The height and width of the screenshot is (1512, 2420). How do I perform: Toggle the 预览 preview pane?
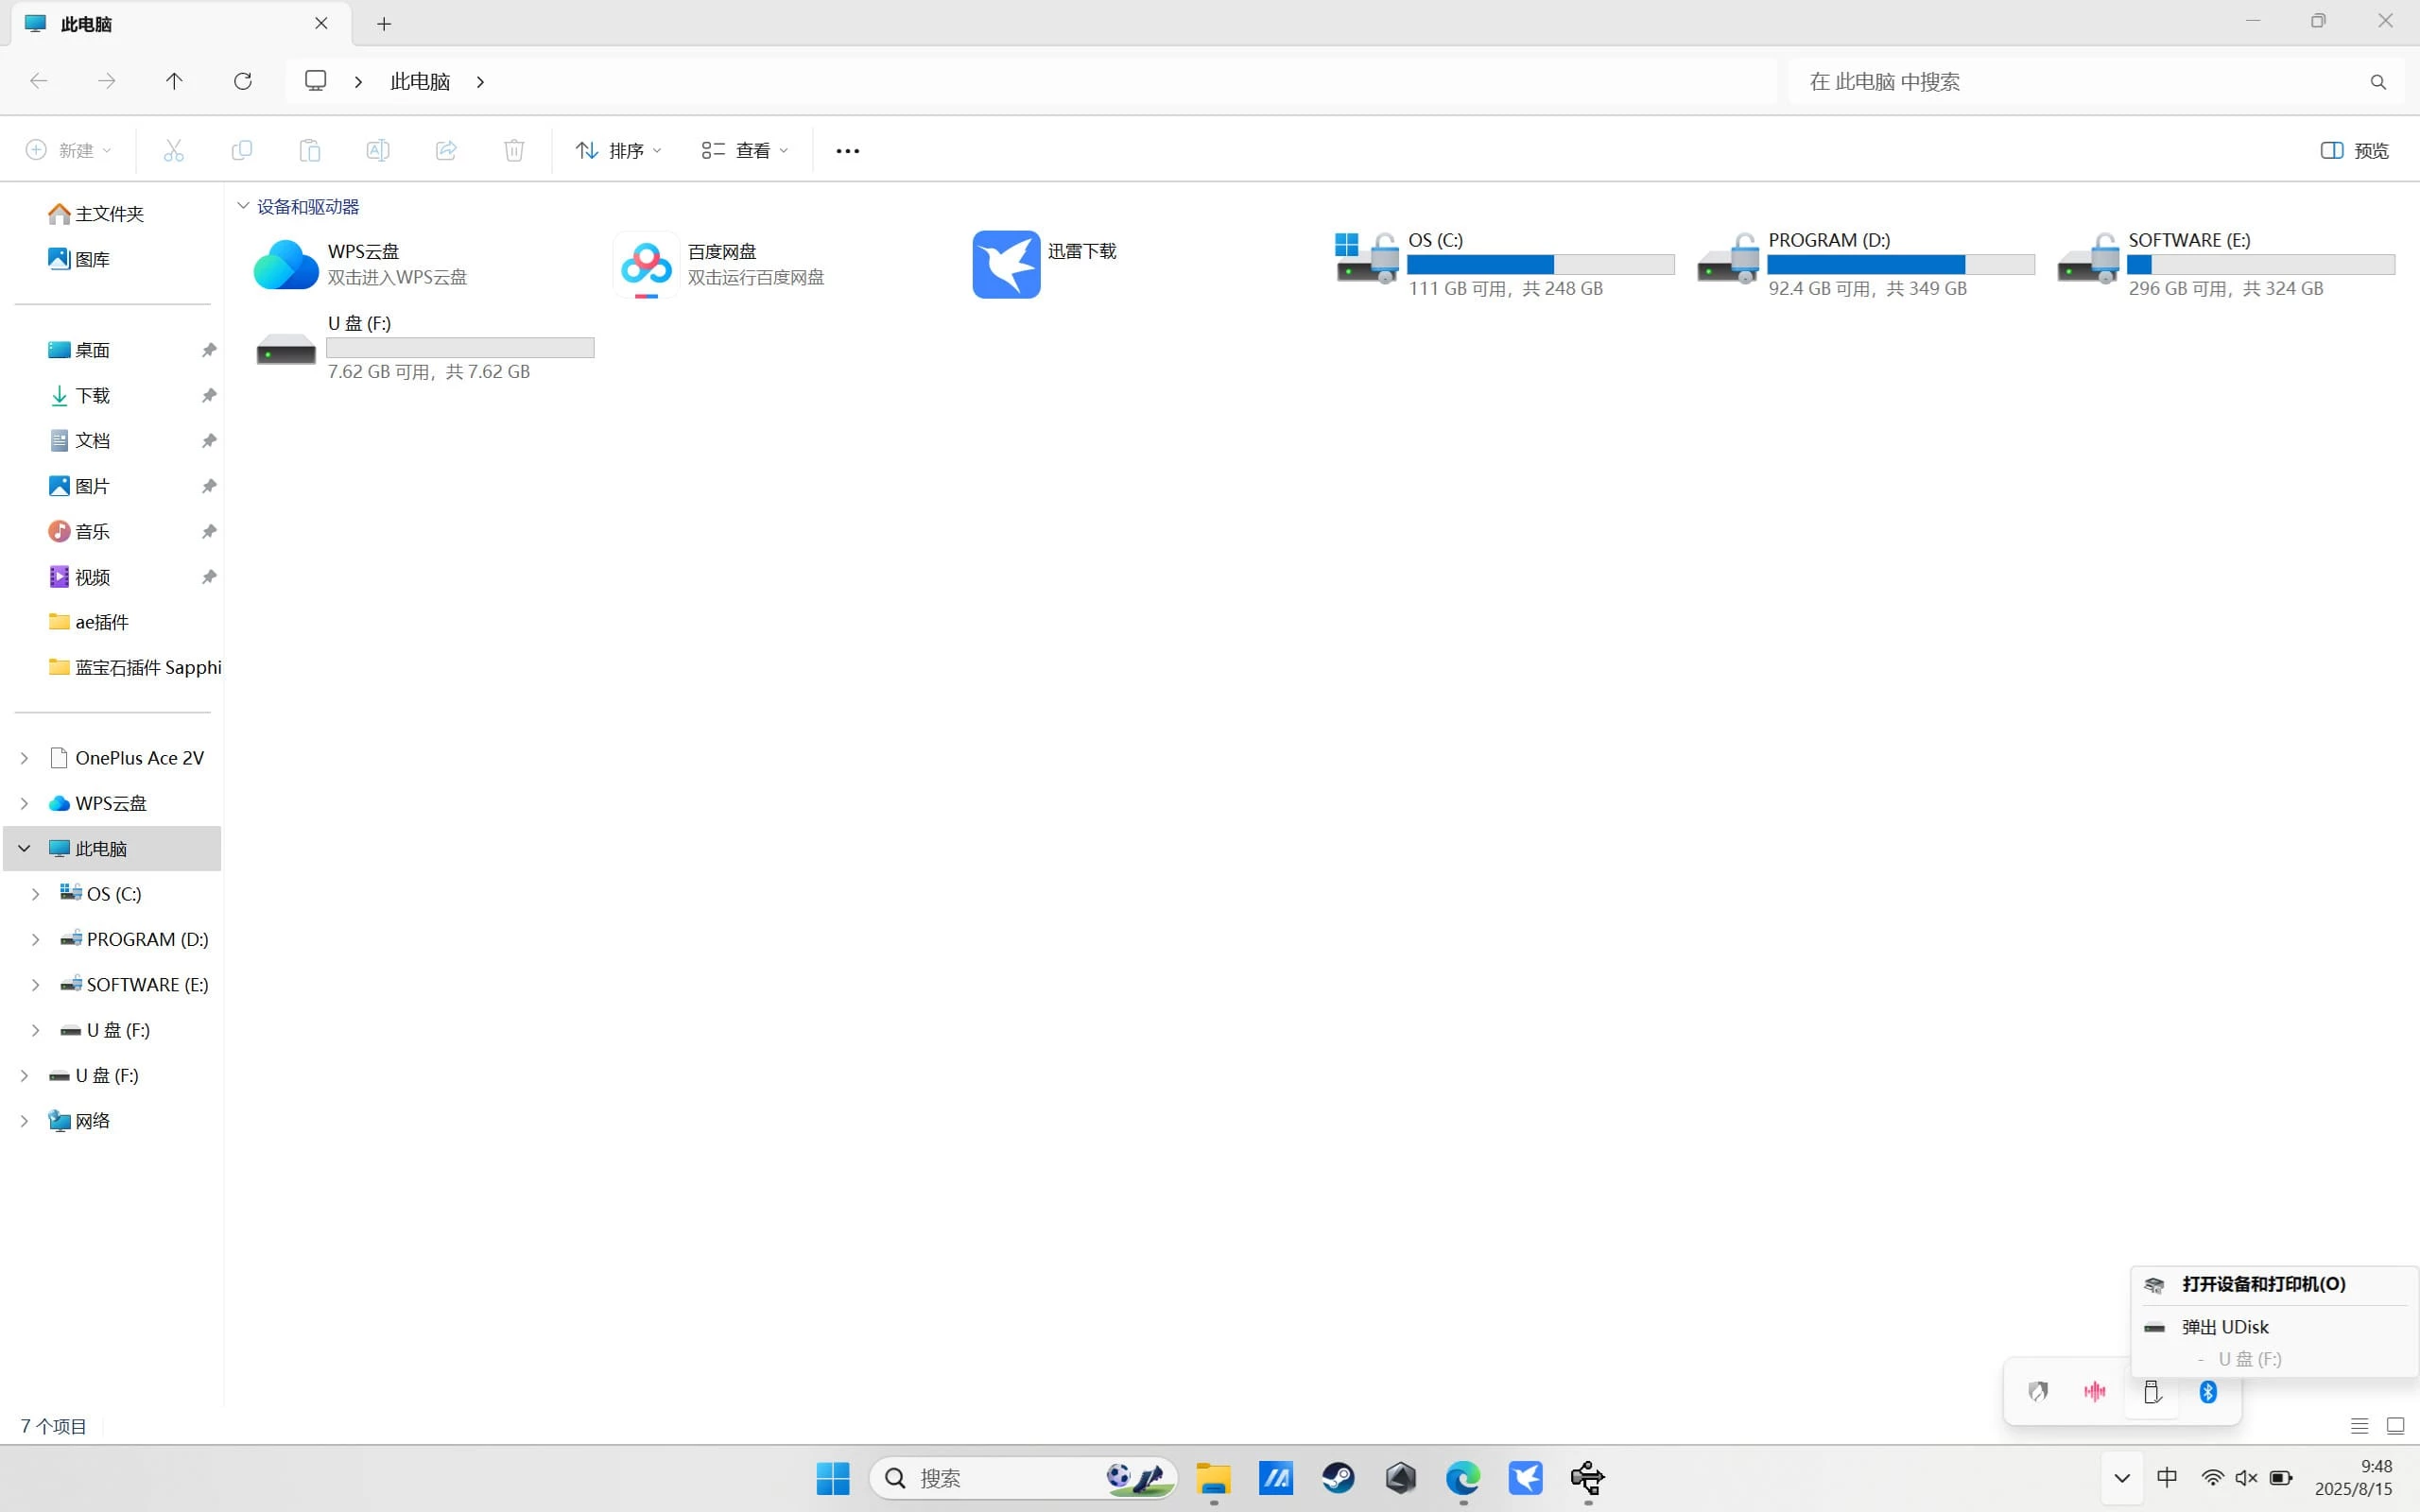click(x=2354, y=150)
